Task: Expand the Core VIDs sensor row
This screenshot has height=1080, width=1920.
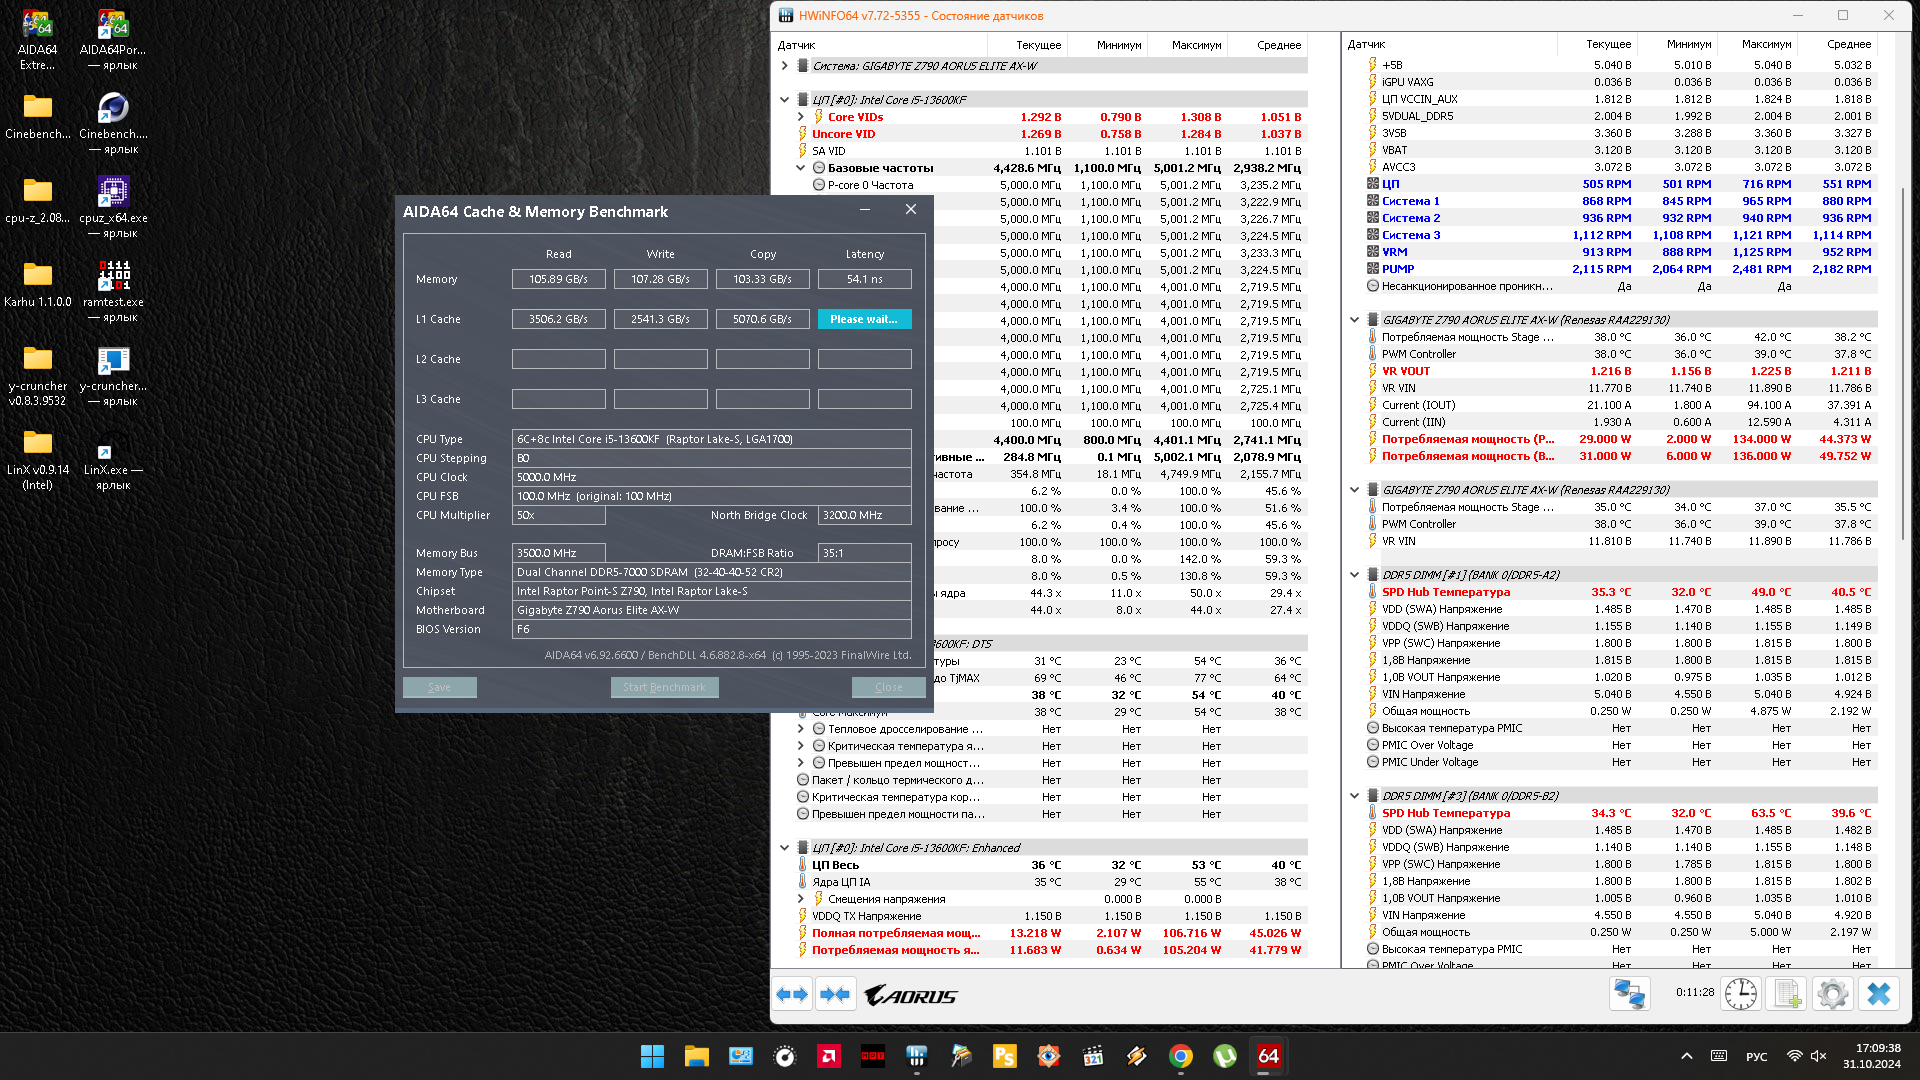Action: click(x=801, y=117)
